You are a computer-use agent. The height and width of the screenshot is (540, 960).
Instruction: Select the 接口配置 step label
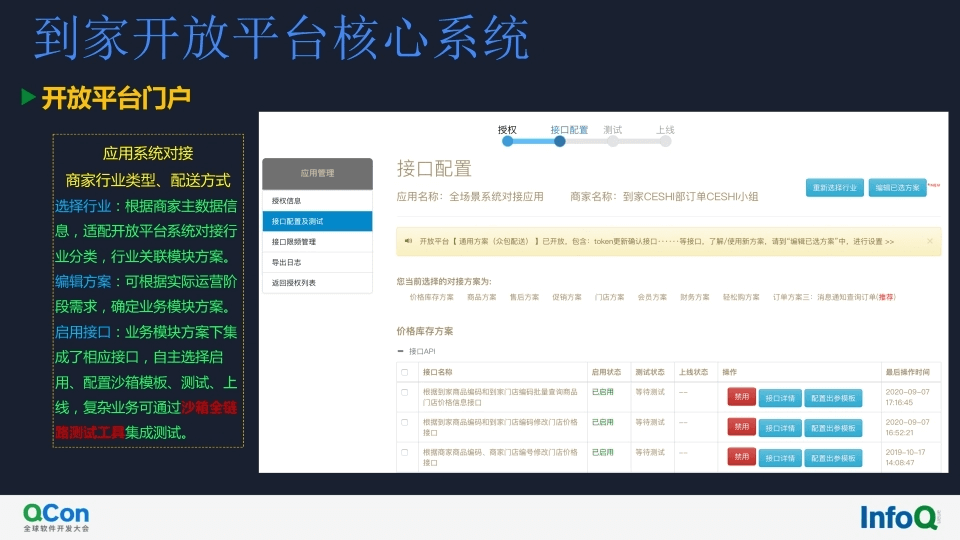[x=569, y=130]
